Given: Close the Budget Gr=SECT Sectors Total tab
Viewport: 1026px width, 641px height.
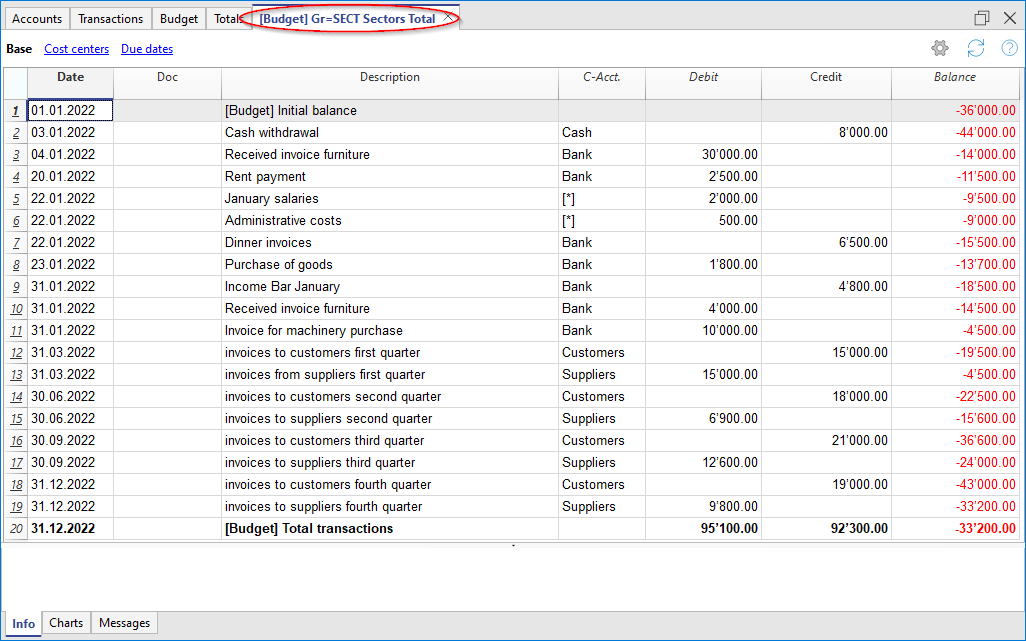Looking at the screenshot, I should point(448,18).
